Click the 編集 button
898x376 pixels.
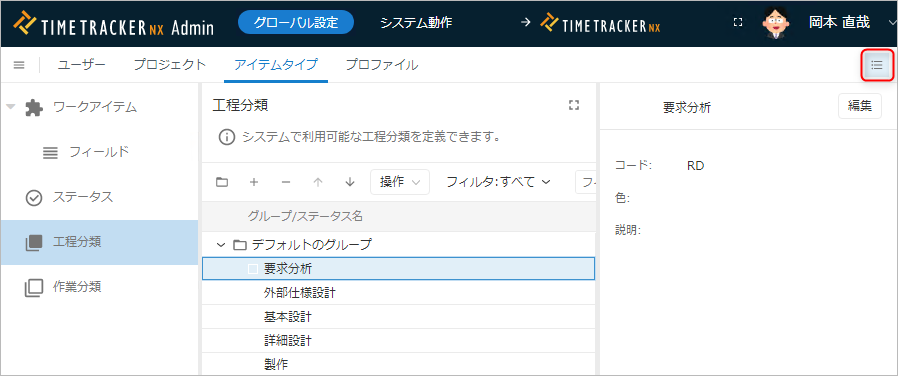[x=860, y=106]
